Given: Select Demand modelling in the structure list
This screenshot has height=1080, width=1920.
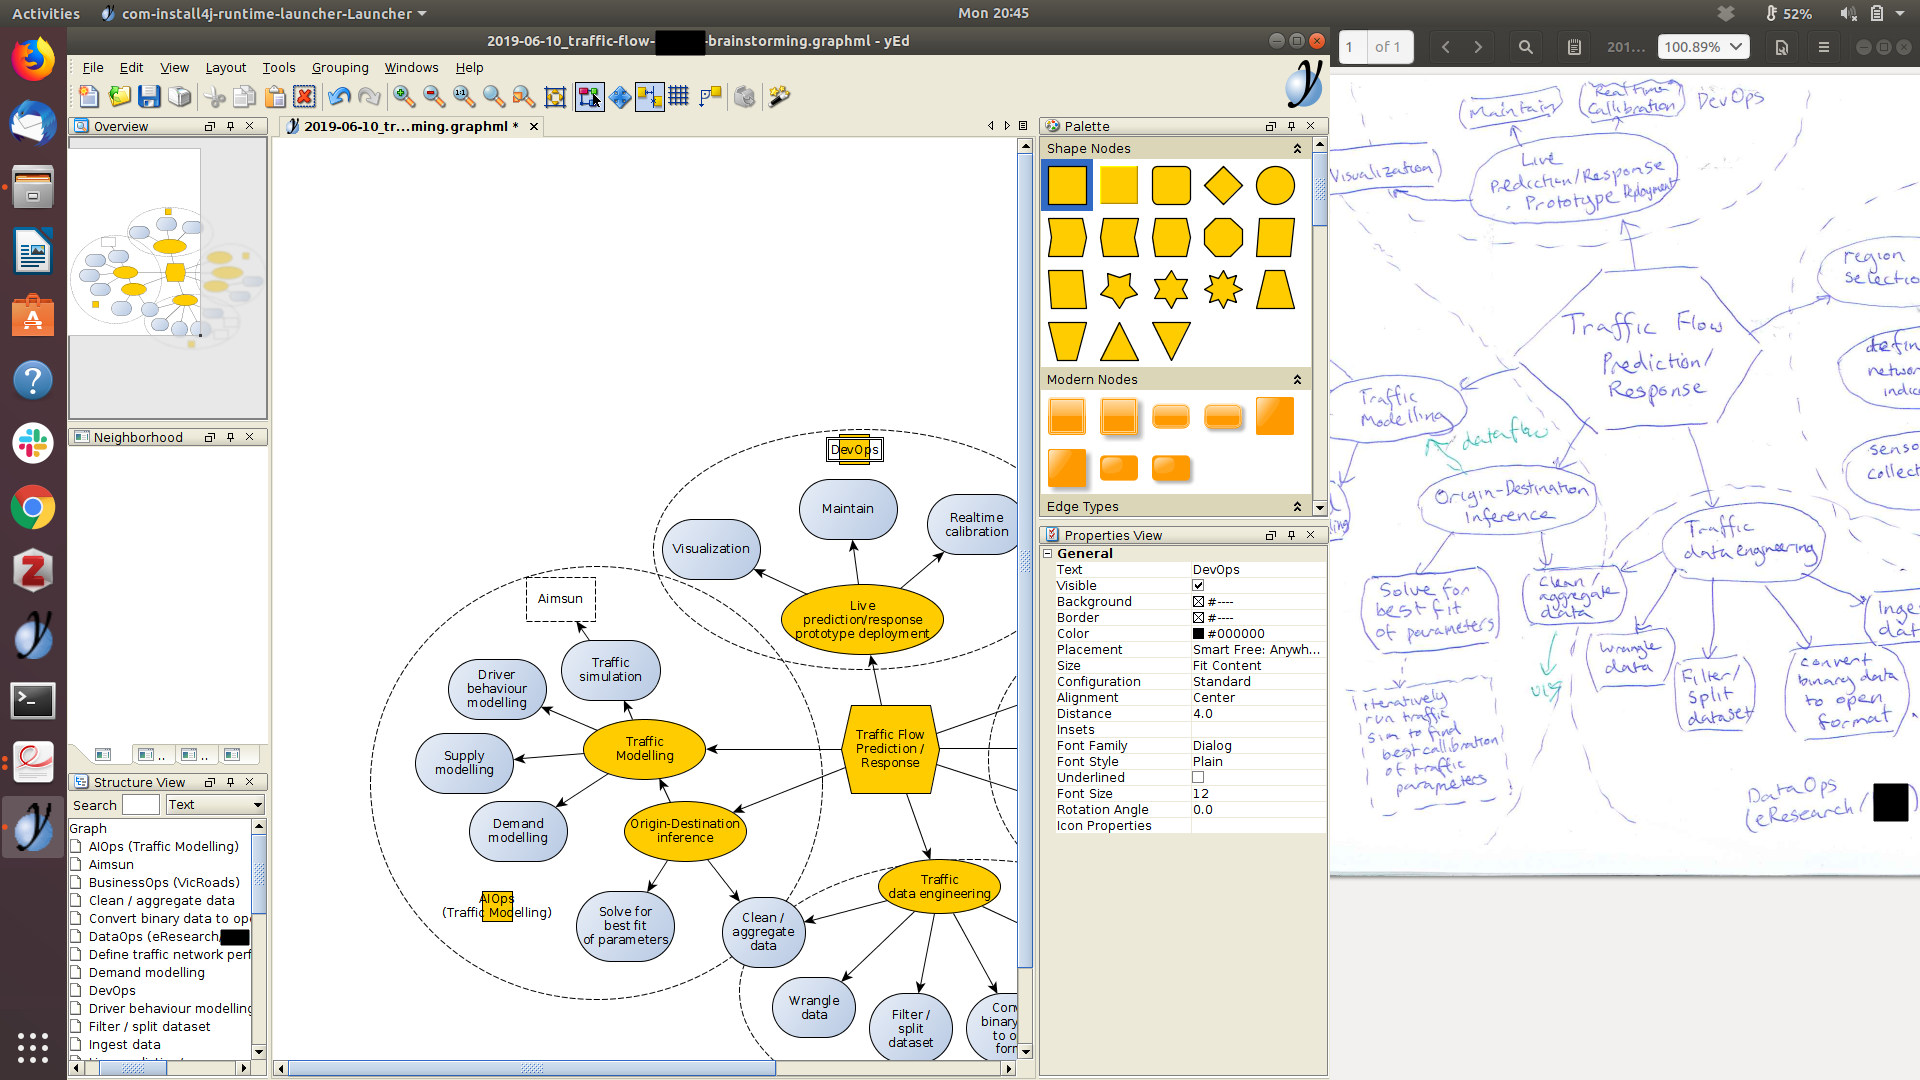Looking at the screenshot, I should click(146, 973).
